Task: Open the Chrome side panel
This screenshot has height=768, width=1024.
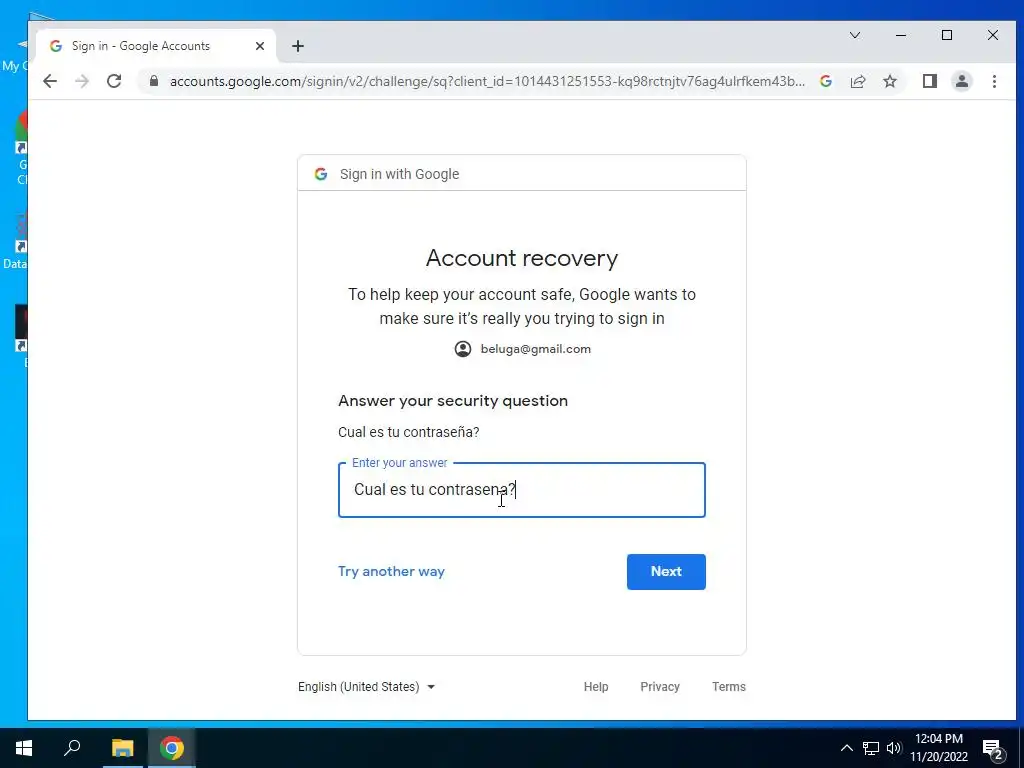Action: pos(930,81)
